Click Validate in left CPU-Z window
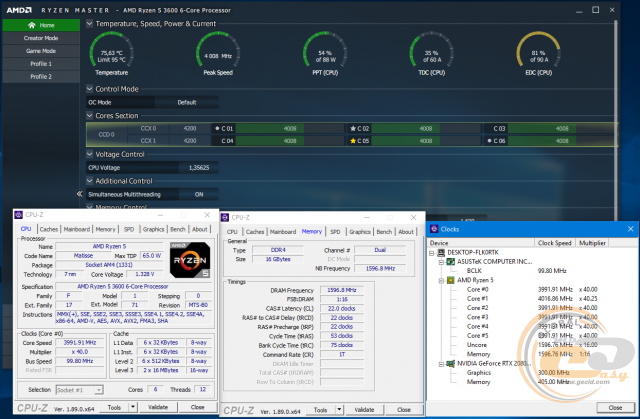Screen dimensions: 640x419 (158, 407)
